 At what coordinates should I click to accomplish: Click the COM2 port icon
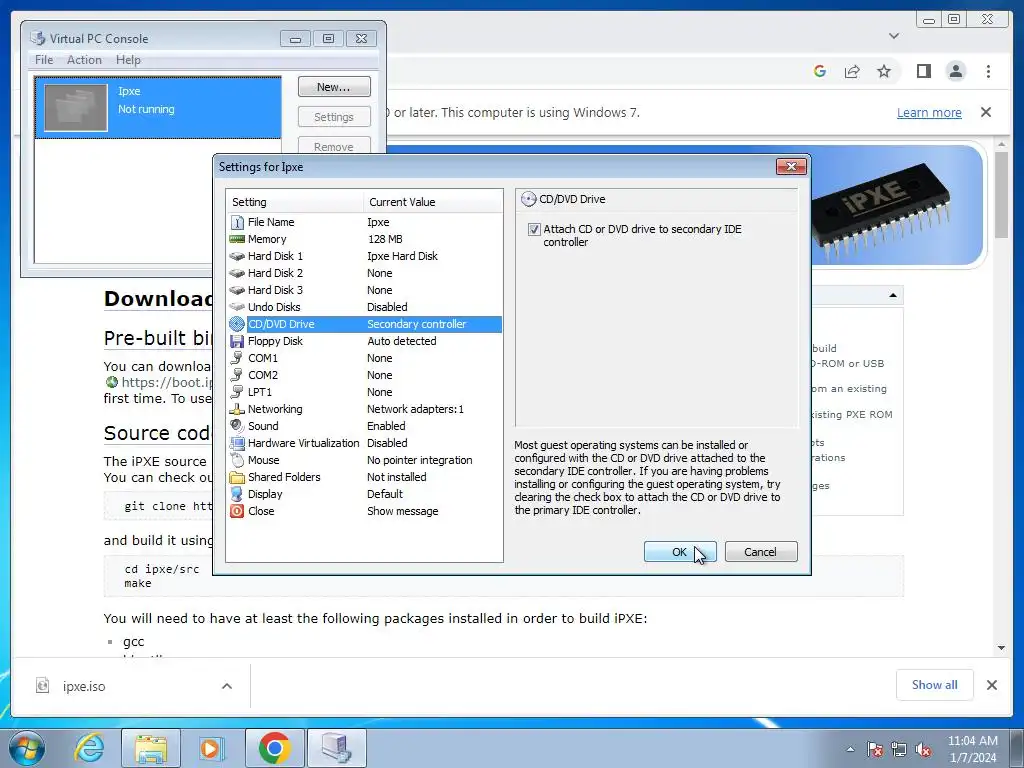237,375
